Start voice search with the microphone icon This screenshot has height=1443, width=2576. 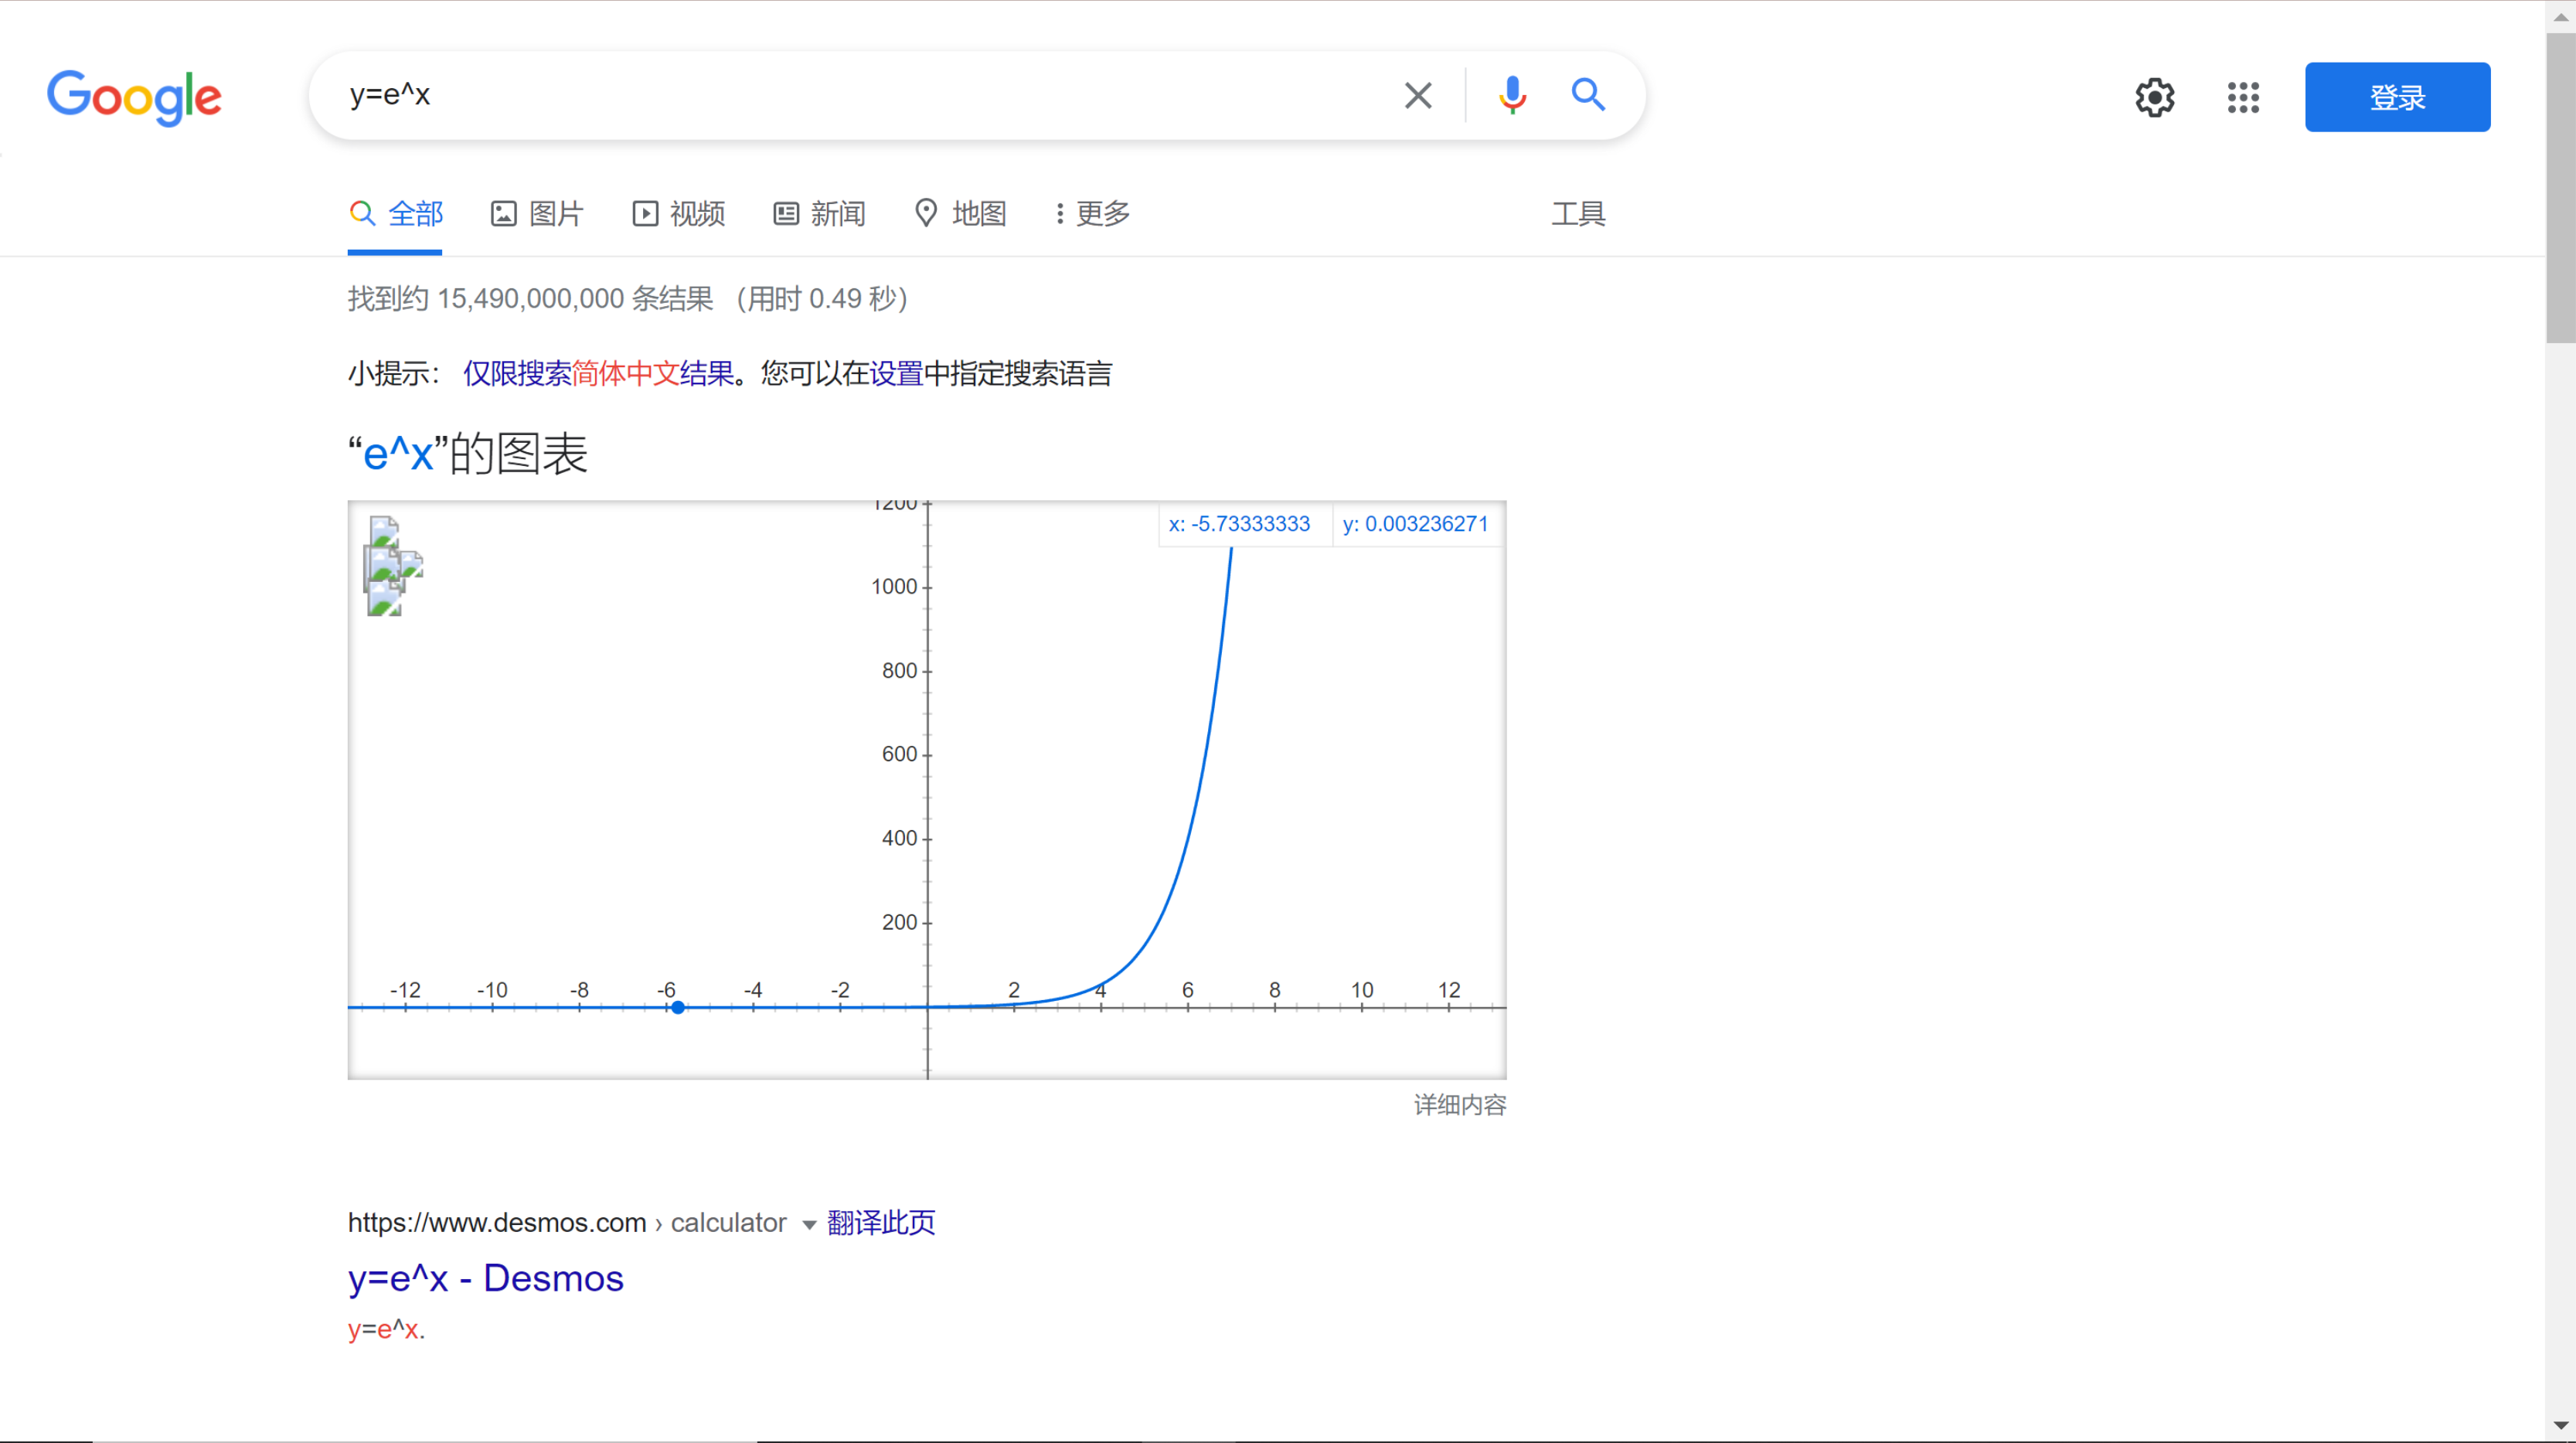coord(1512,95)
